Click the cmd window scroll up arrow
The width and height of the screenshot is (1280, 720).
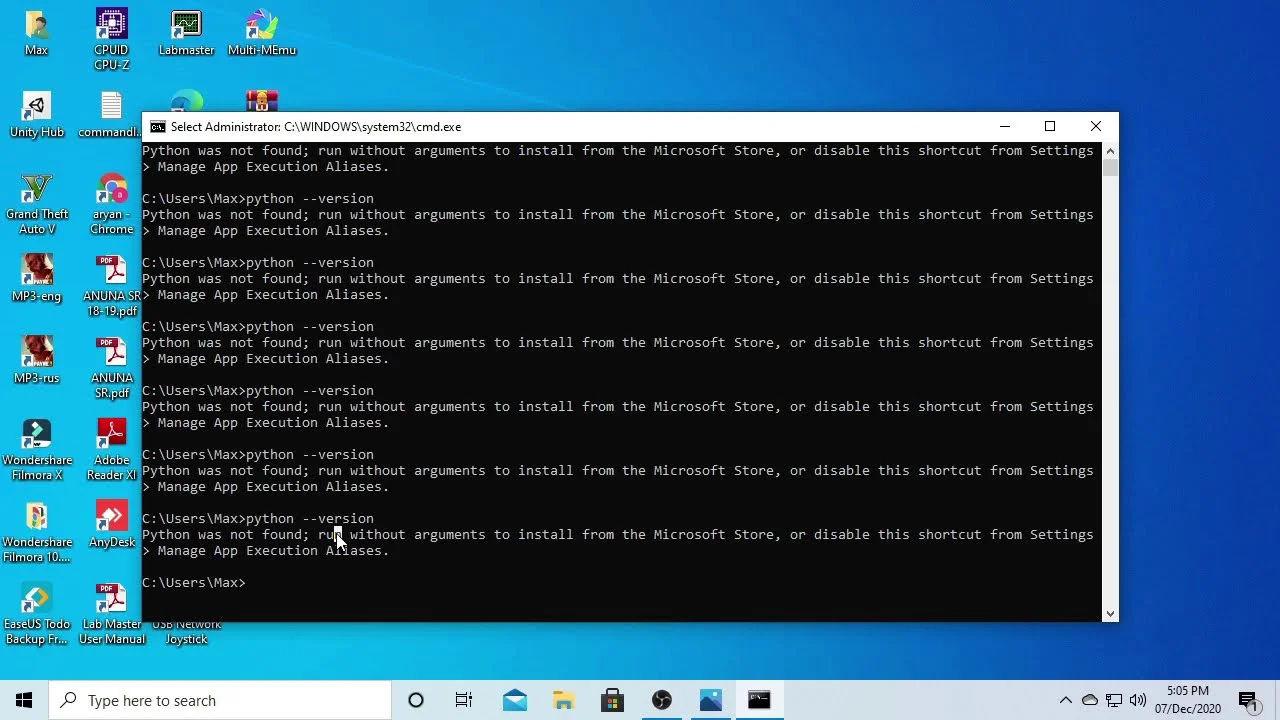pyautogui.click(x=1110, y=150)
